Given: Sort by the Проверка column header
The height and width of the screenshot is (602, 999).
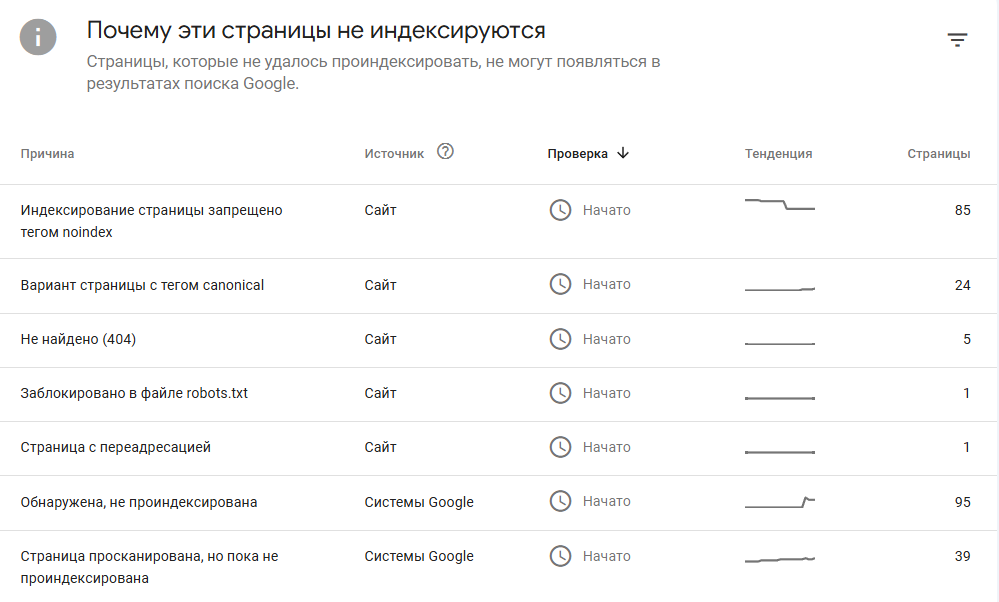Looking at the screenshot, I should (577, 154).
